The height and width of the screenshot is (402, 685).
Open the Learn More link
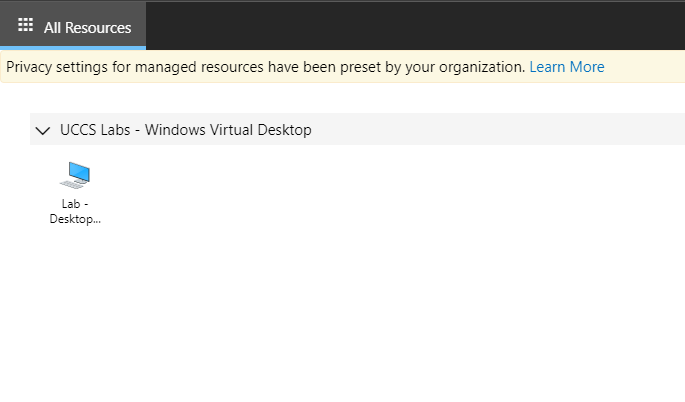pyautogui.click(x=567, y=67)
